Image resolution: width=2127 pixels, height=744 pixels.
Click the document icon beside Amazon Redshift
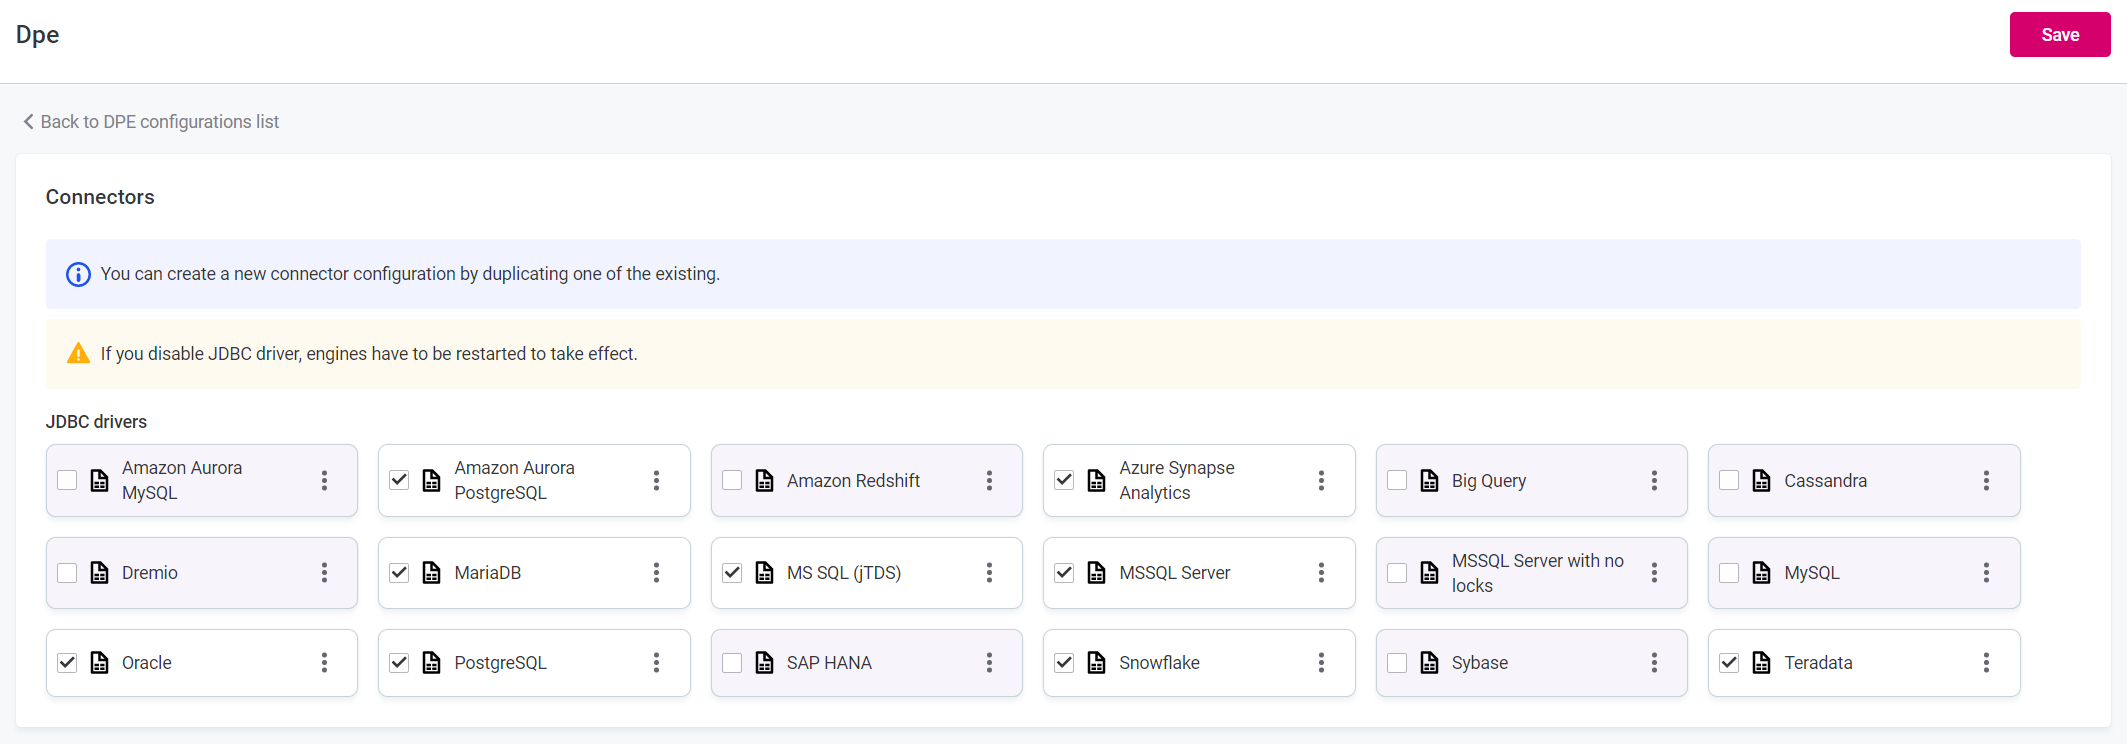tap(764, 481)
